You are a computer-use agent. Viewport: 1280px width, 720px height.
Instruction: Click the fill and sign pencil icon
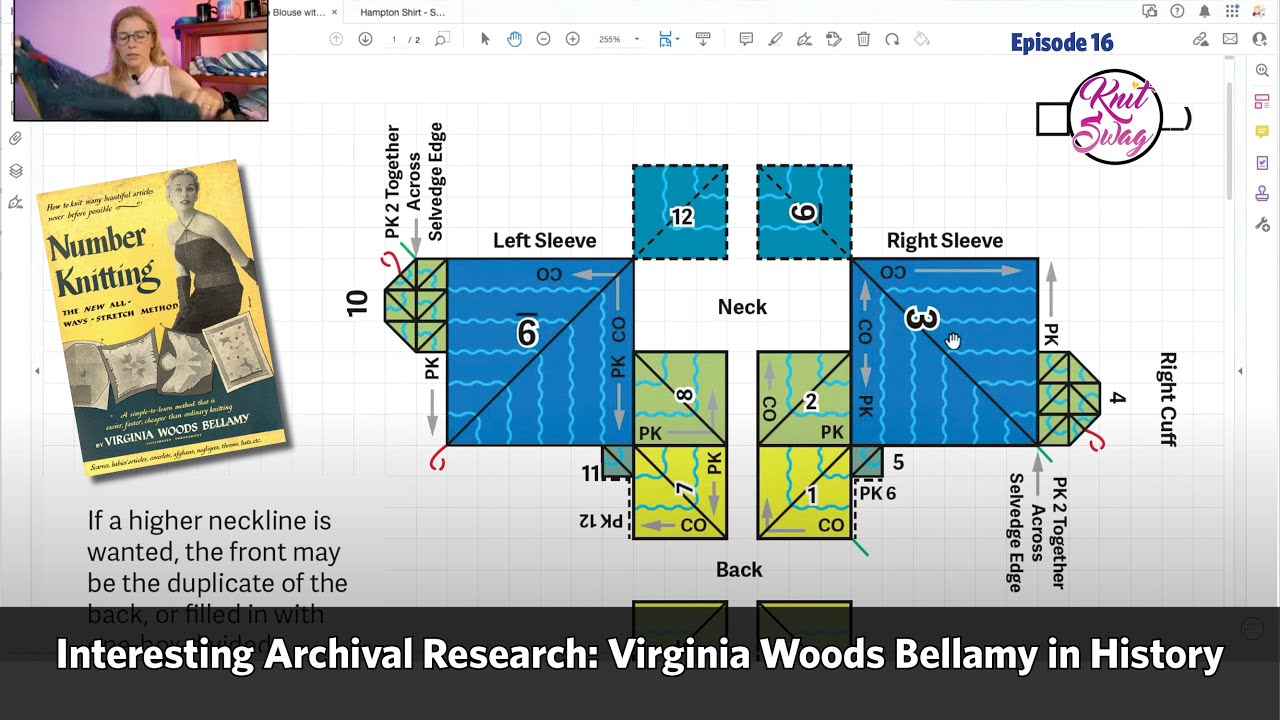pos(834,39)
